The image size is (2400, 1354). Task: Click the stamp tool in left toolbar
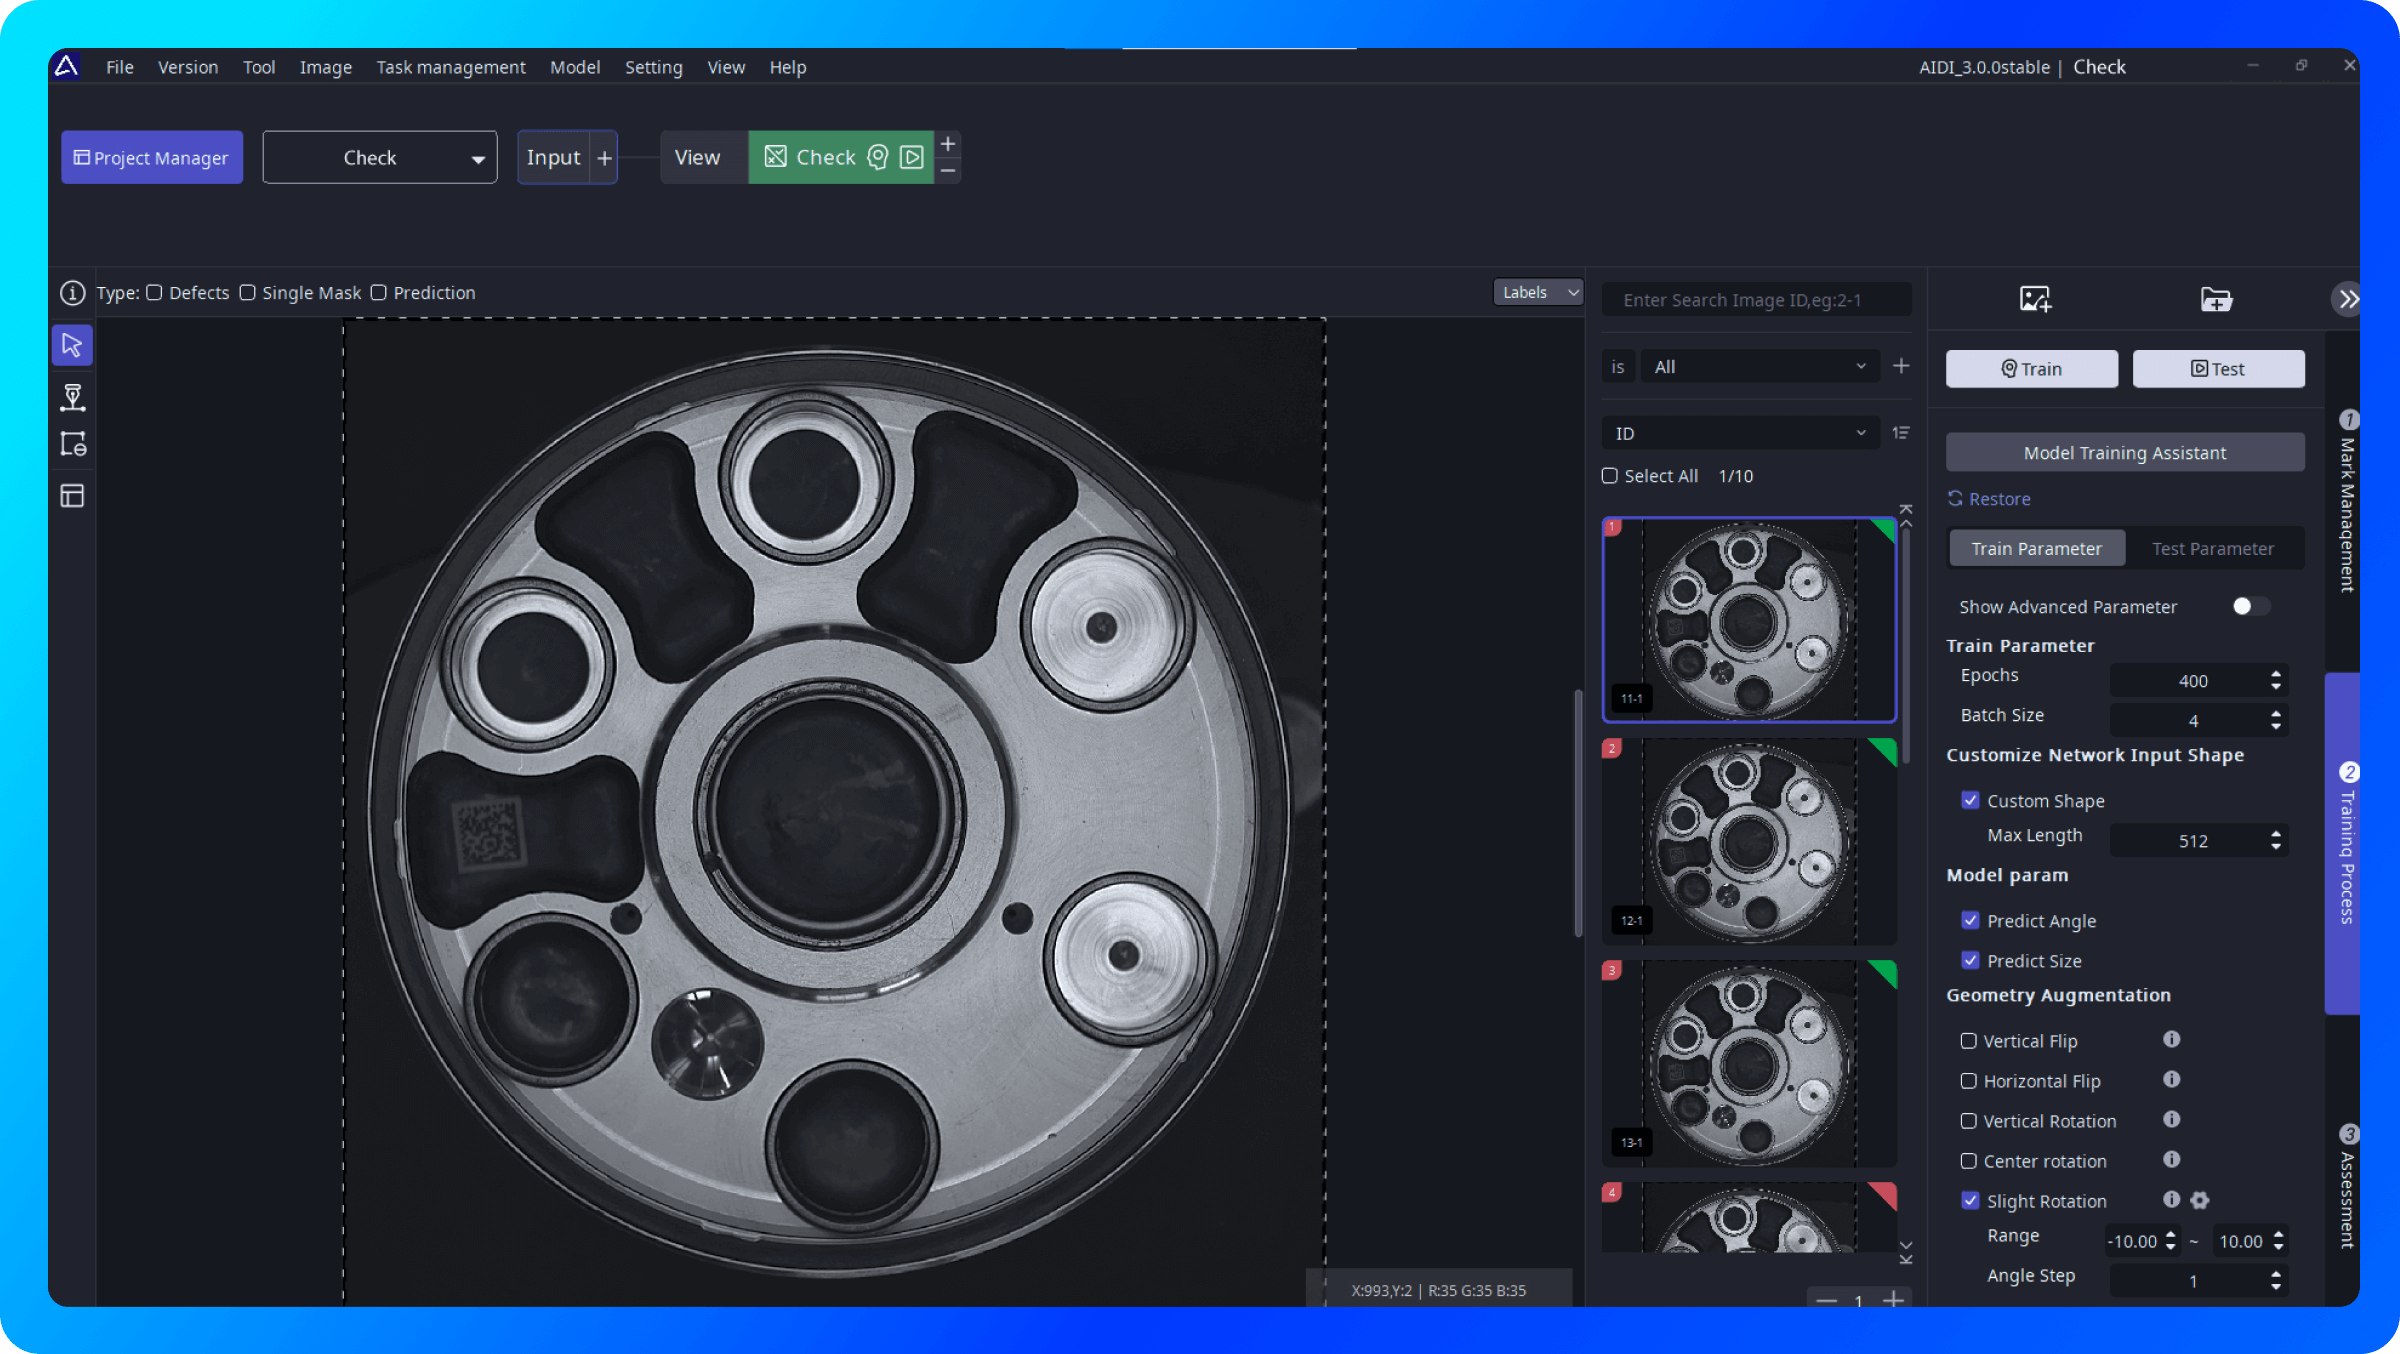(72, 397)
